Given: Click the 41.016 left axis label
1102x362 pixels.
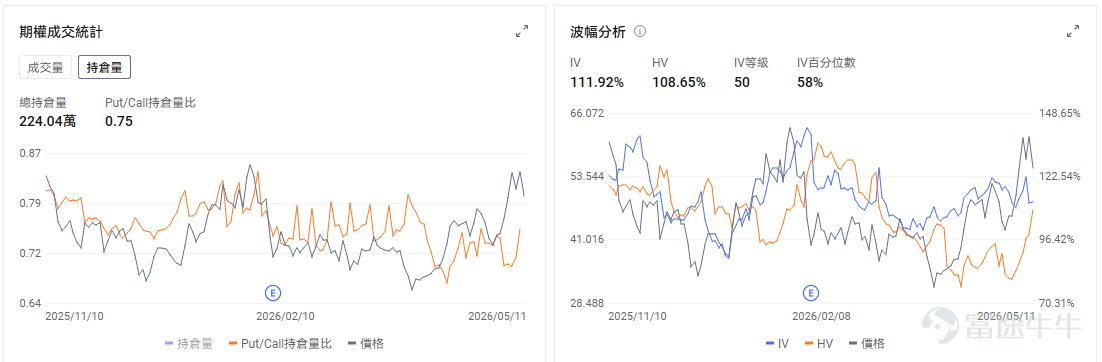Looking at the screenshot, I should tap(587, 240).
